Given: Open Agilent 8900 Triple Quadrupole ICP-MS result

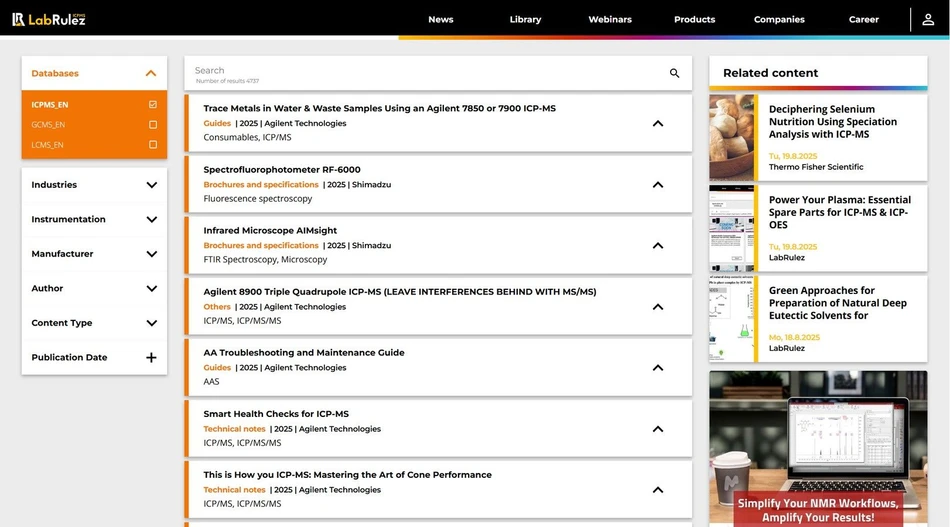Looking at the screenshot, I should click(400, 292).
